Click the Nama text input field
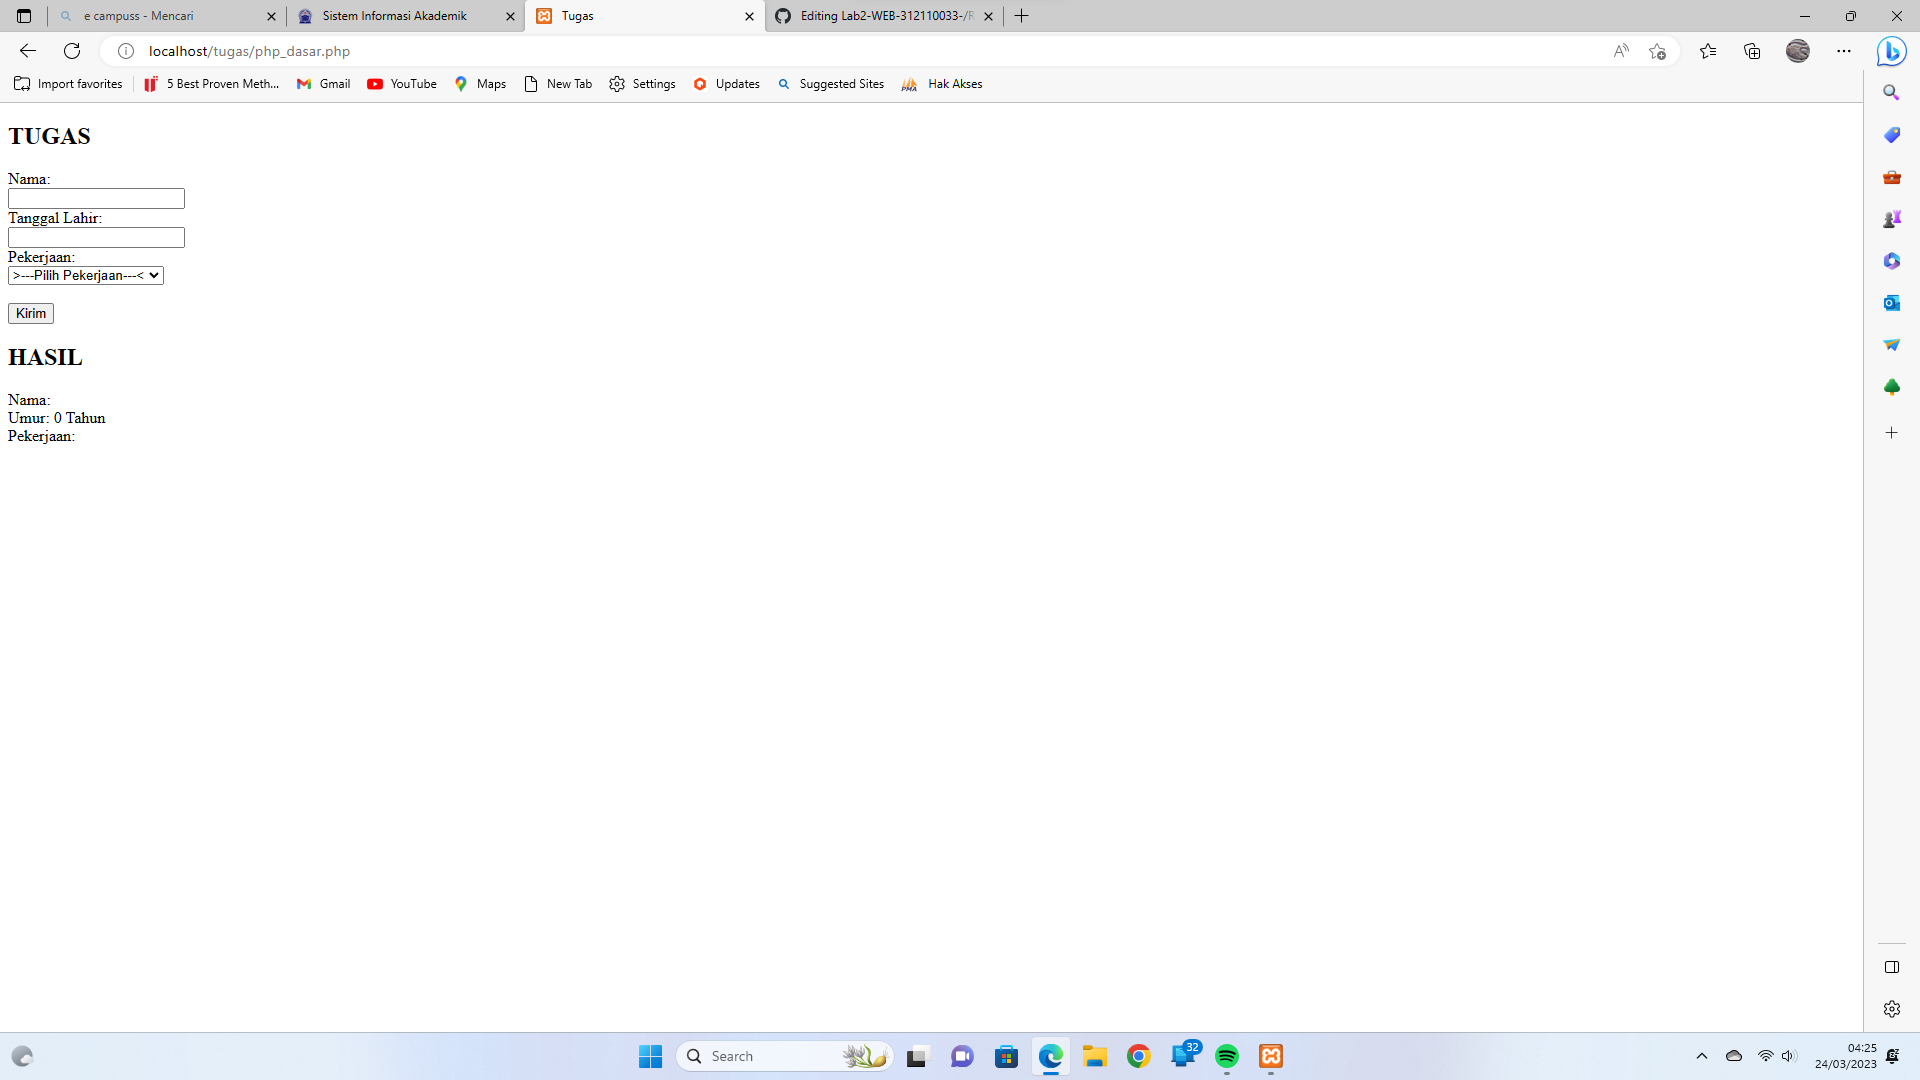 coord(96,199)
